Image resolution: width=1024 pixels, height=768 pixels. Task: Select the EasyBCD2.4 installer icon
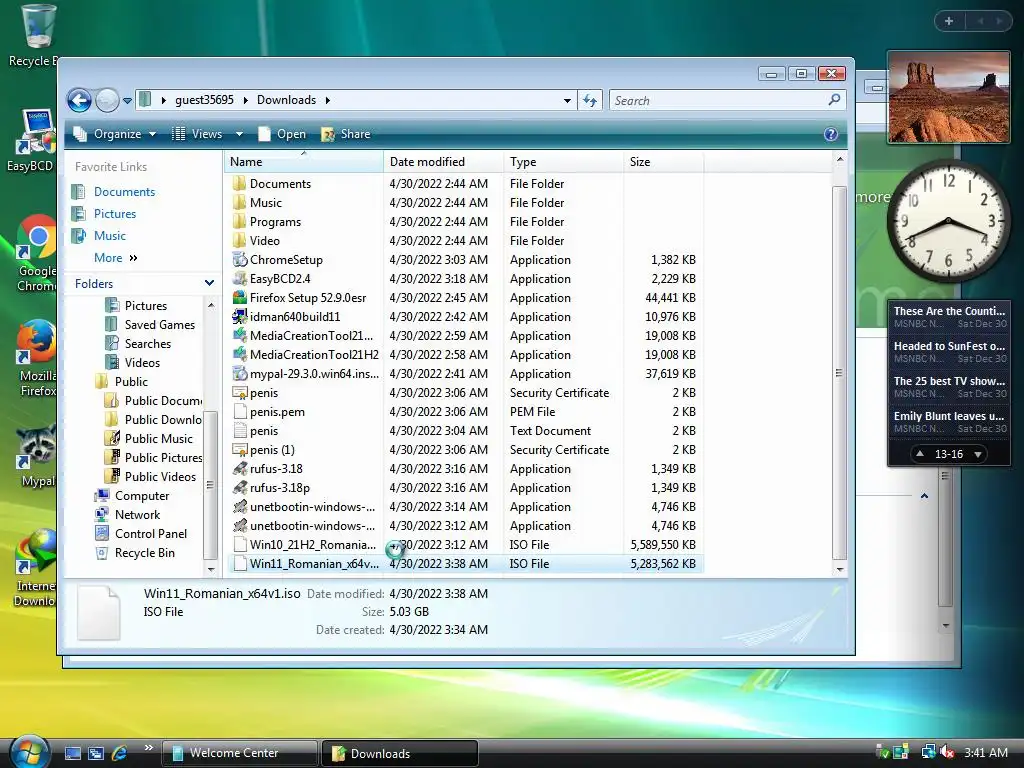coord(240,278)
